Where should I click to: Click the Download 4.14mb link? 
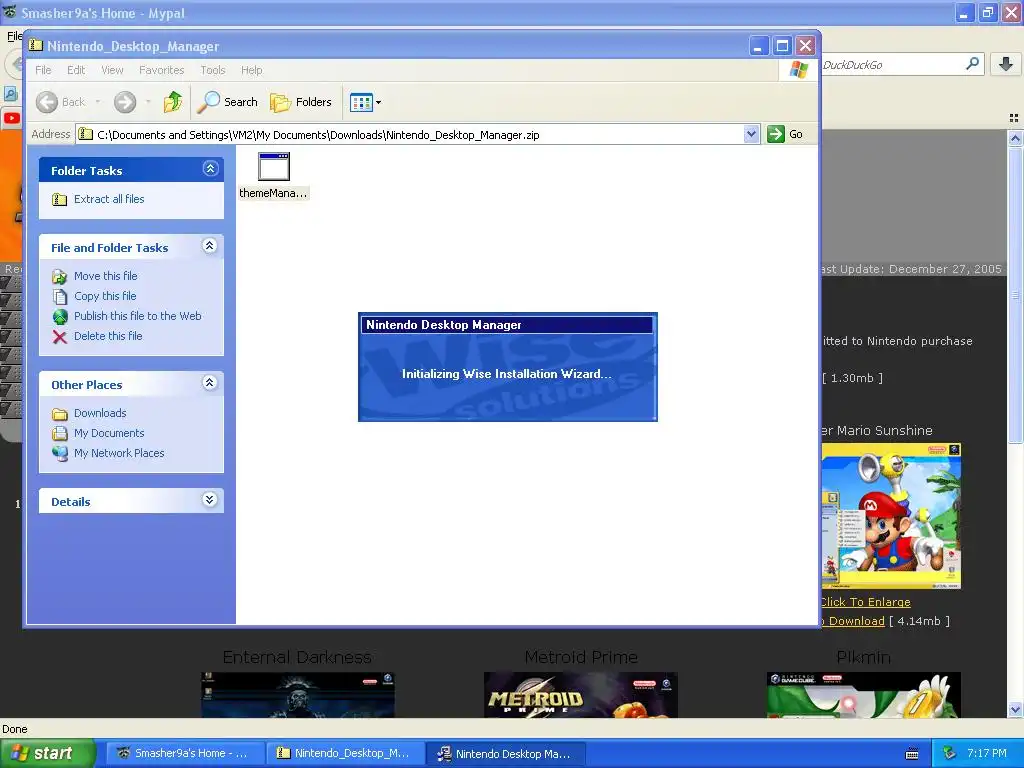(x=854, y=621)
